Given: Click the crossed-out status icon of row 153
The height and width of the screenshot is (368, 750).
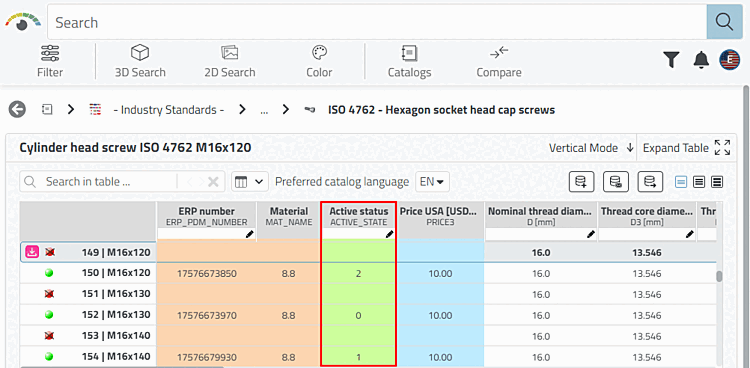Looking at the screenshot, I should coord(49,335).
